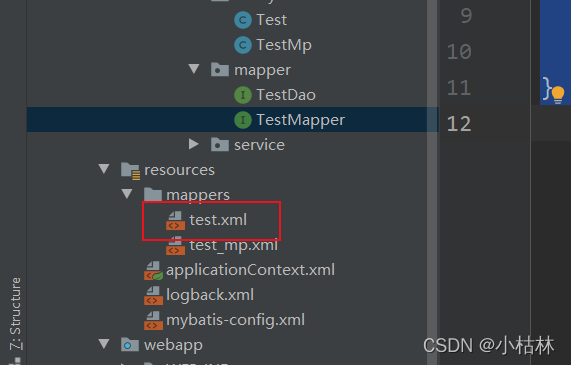Click the webapp folder icon
This screenshot has height=365, width=571.
pos(130,345)
